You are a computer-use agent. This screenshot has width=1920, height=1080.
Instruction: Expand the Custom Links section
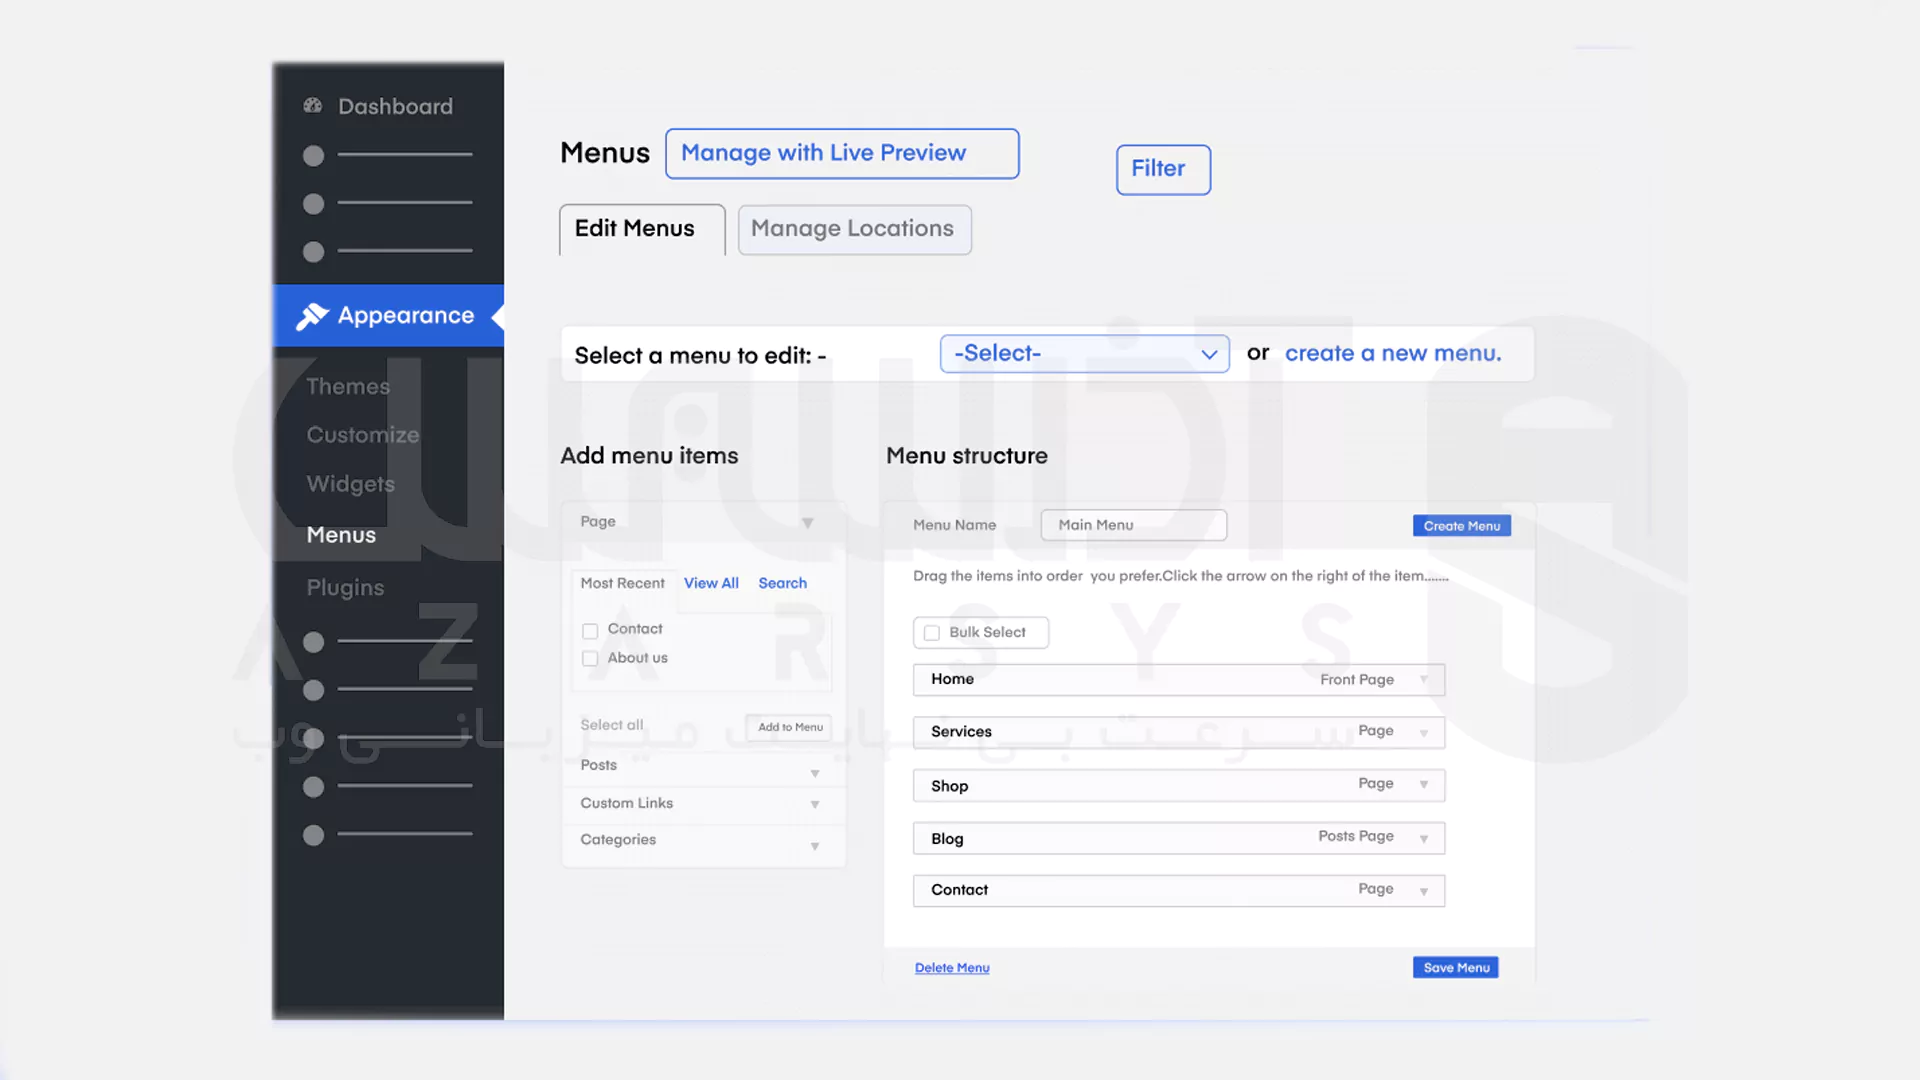(814, 804)
